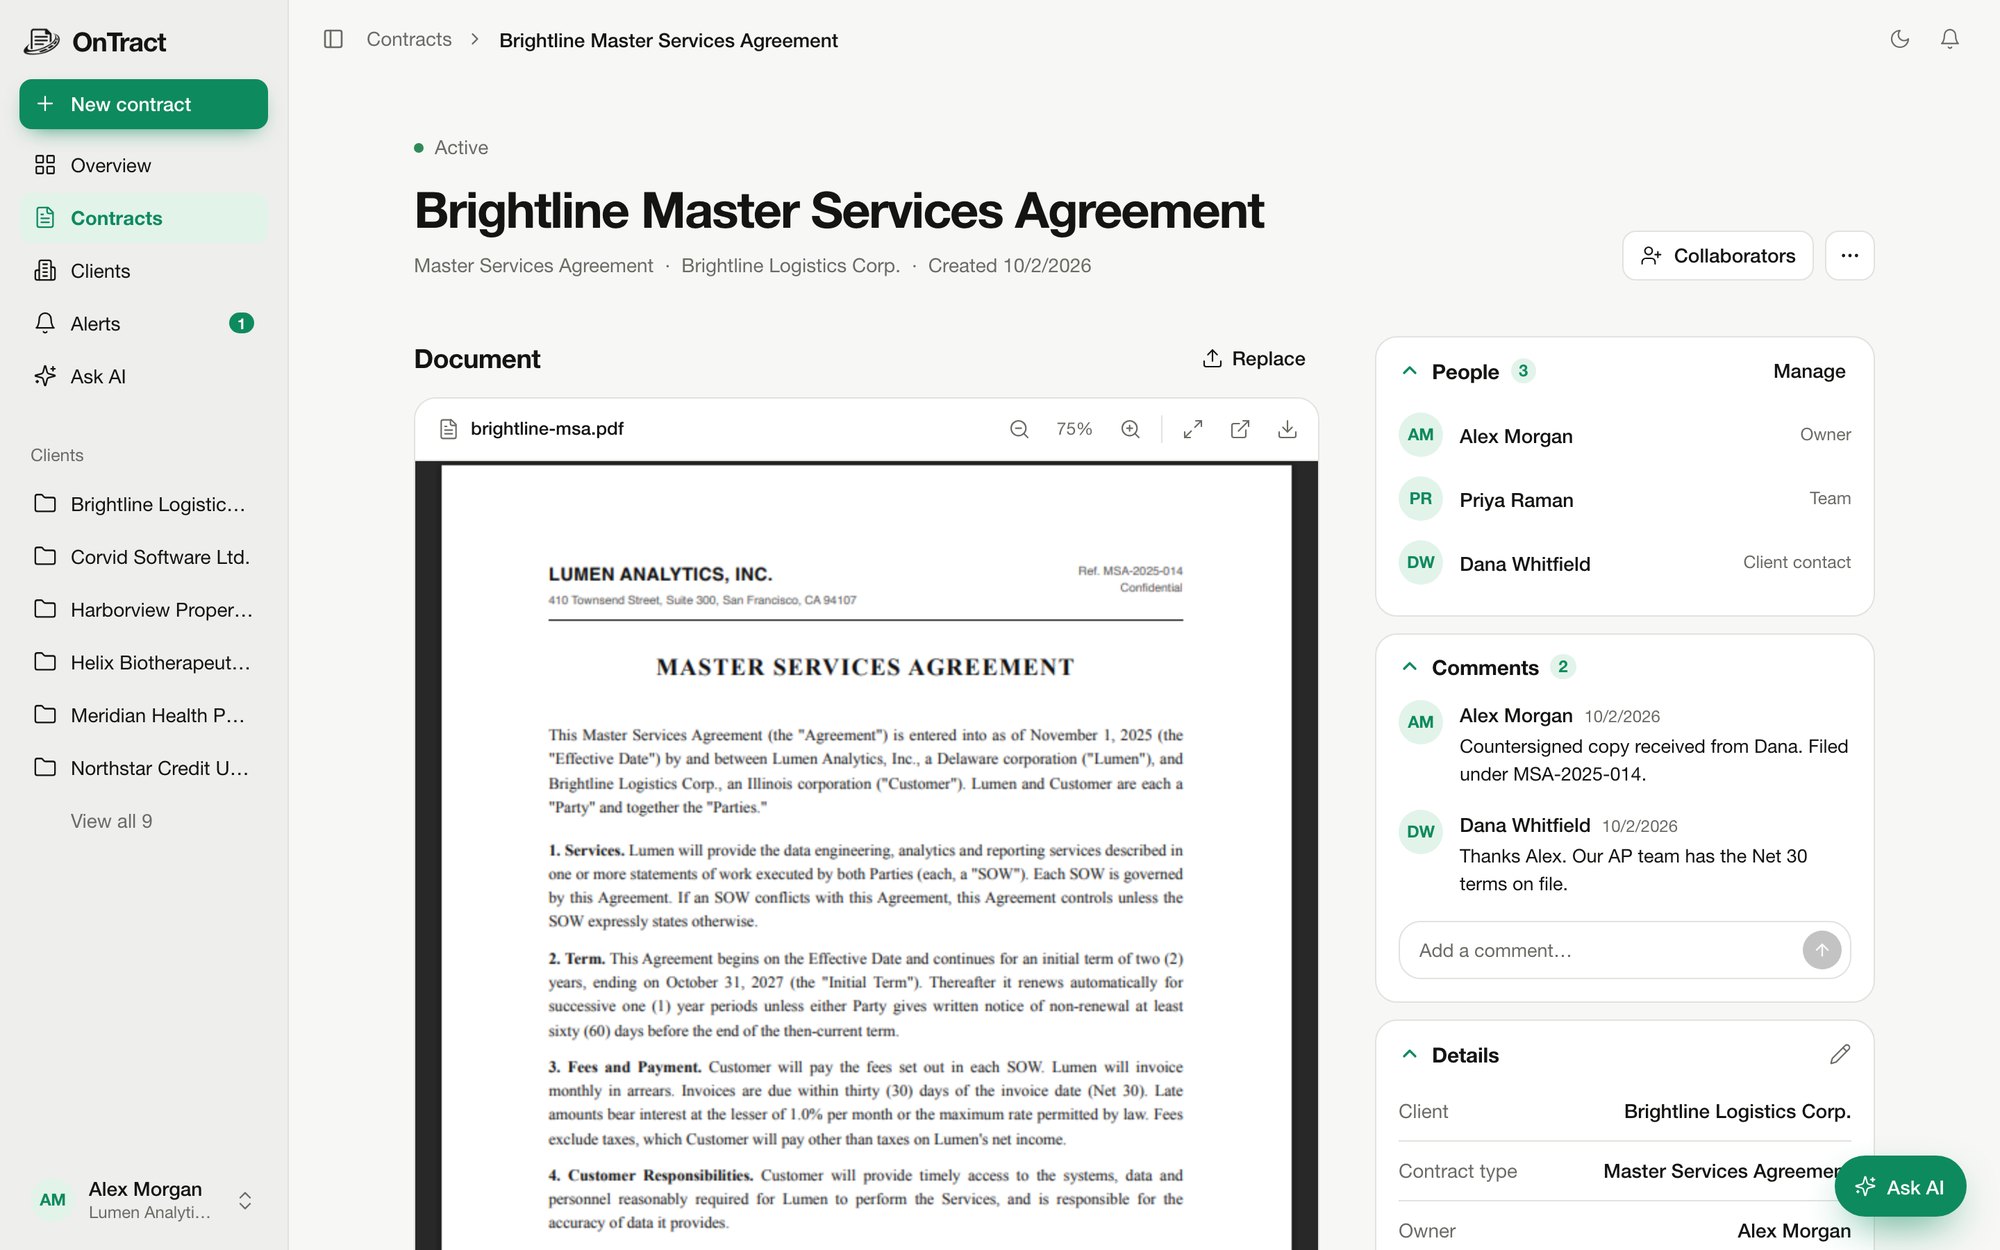Open the floating Ask AI button

(1900, 1187)
